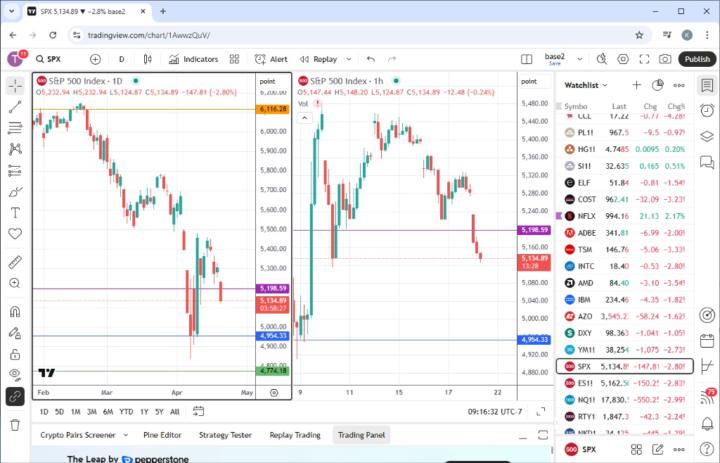720x463 pixels.
Task: Select the crosshair cursor tool
Action: (x=15, y=86)
